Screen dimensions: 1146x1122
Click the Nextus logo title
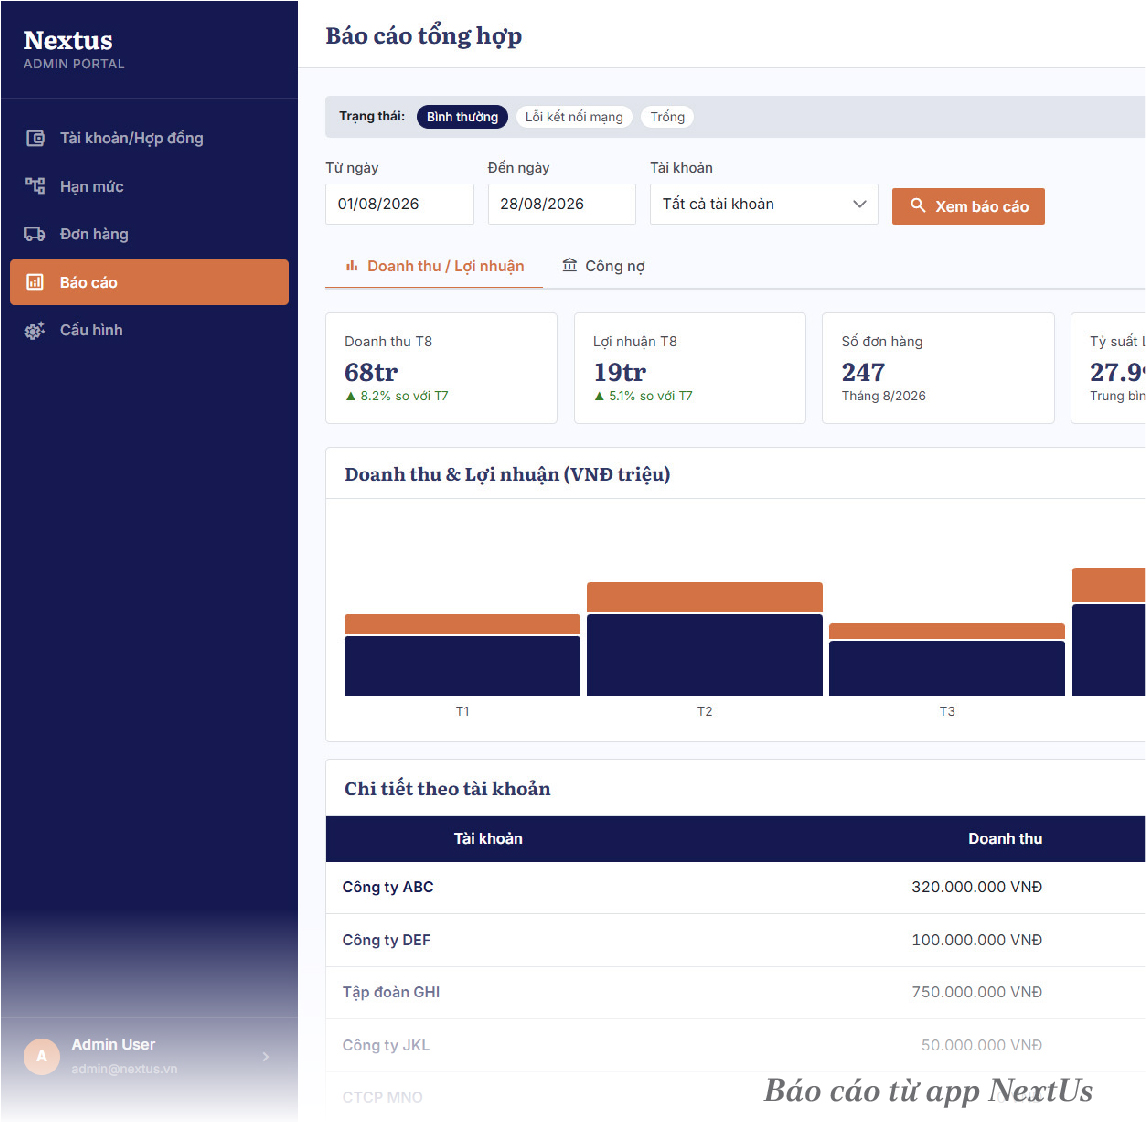[x=68, y=40]
